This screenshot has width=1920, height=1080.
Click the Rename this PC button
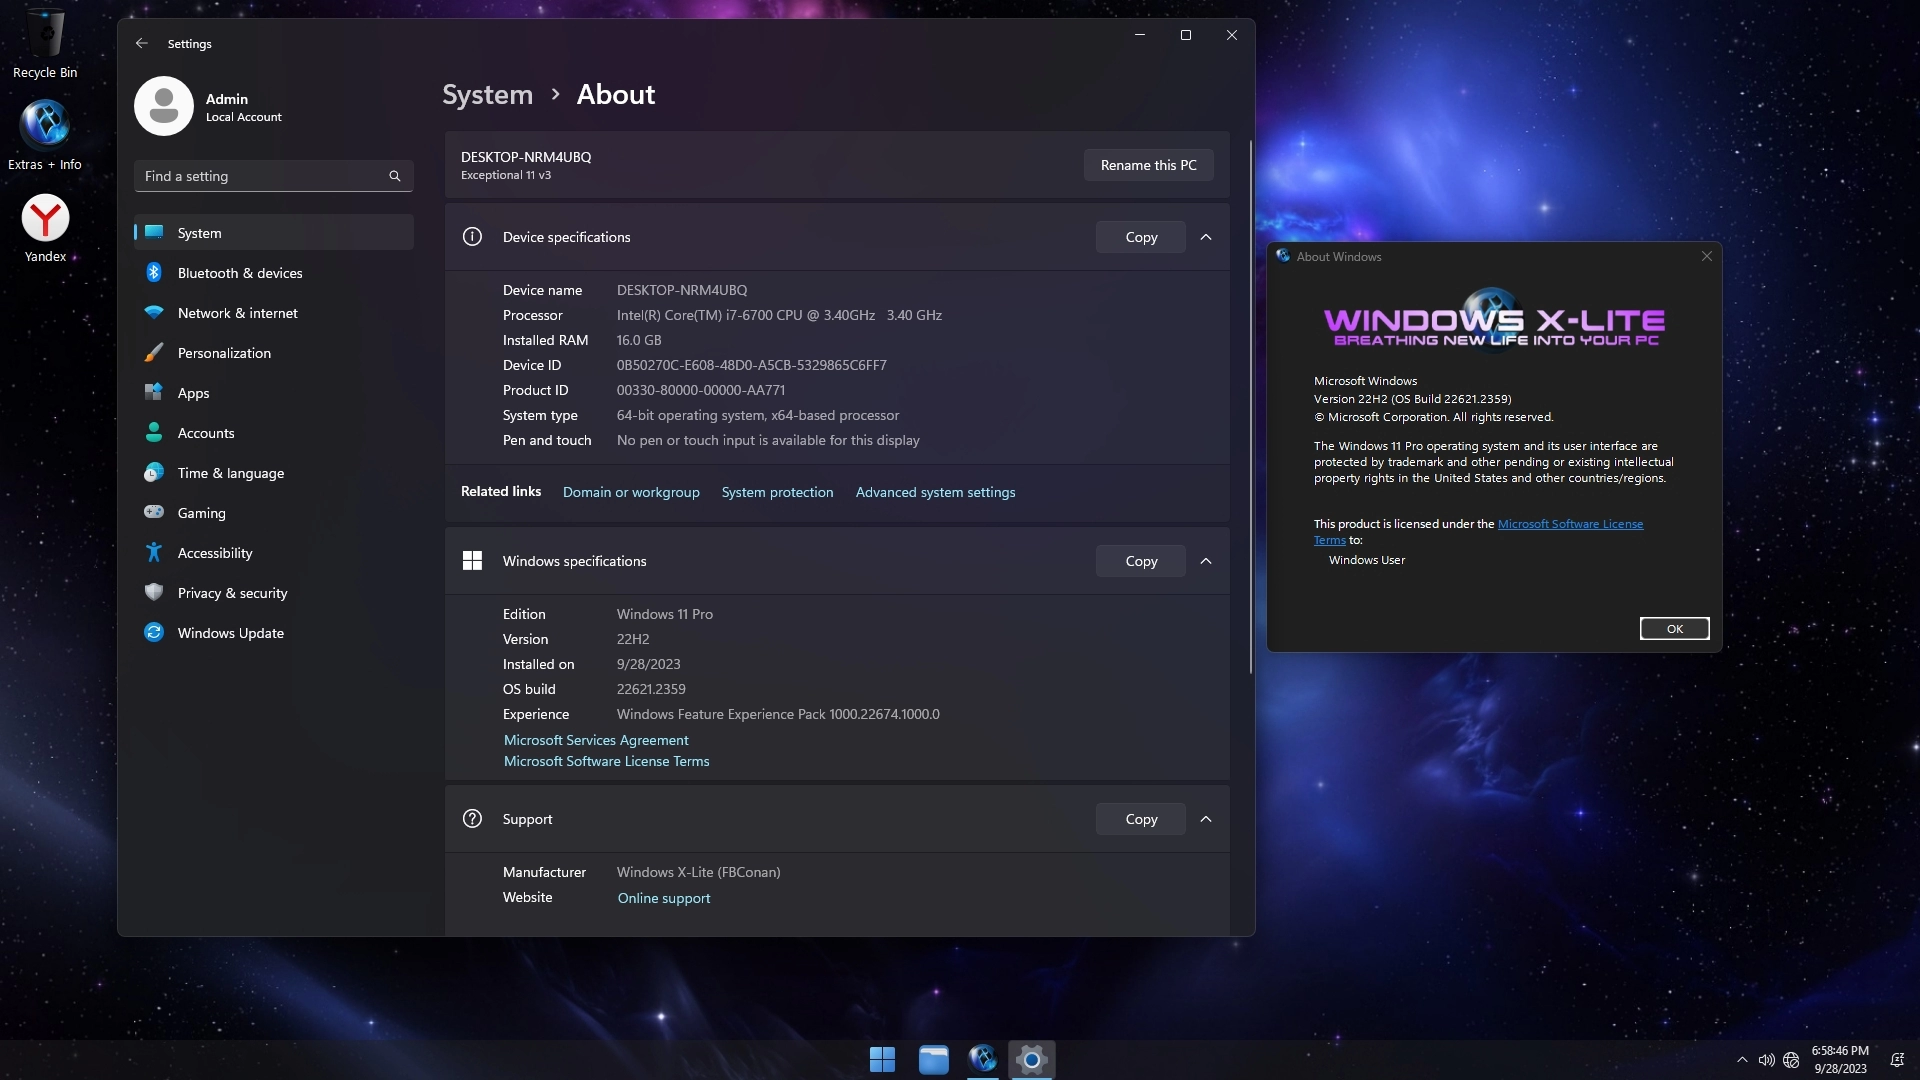click(x=1148, y=165)
